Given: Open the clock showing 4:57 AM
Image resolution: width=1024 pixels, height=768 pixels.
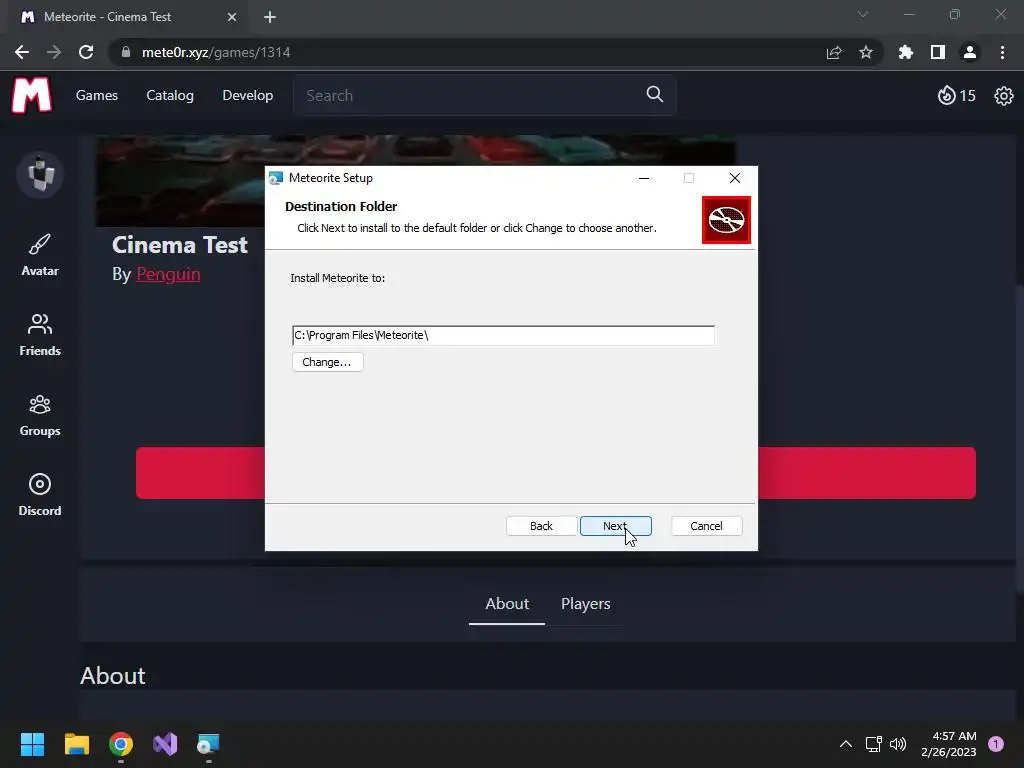Looking at the screenshot, I should (x=949, y=744).
